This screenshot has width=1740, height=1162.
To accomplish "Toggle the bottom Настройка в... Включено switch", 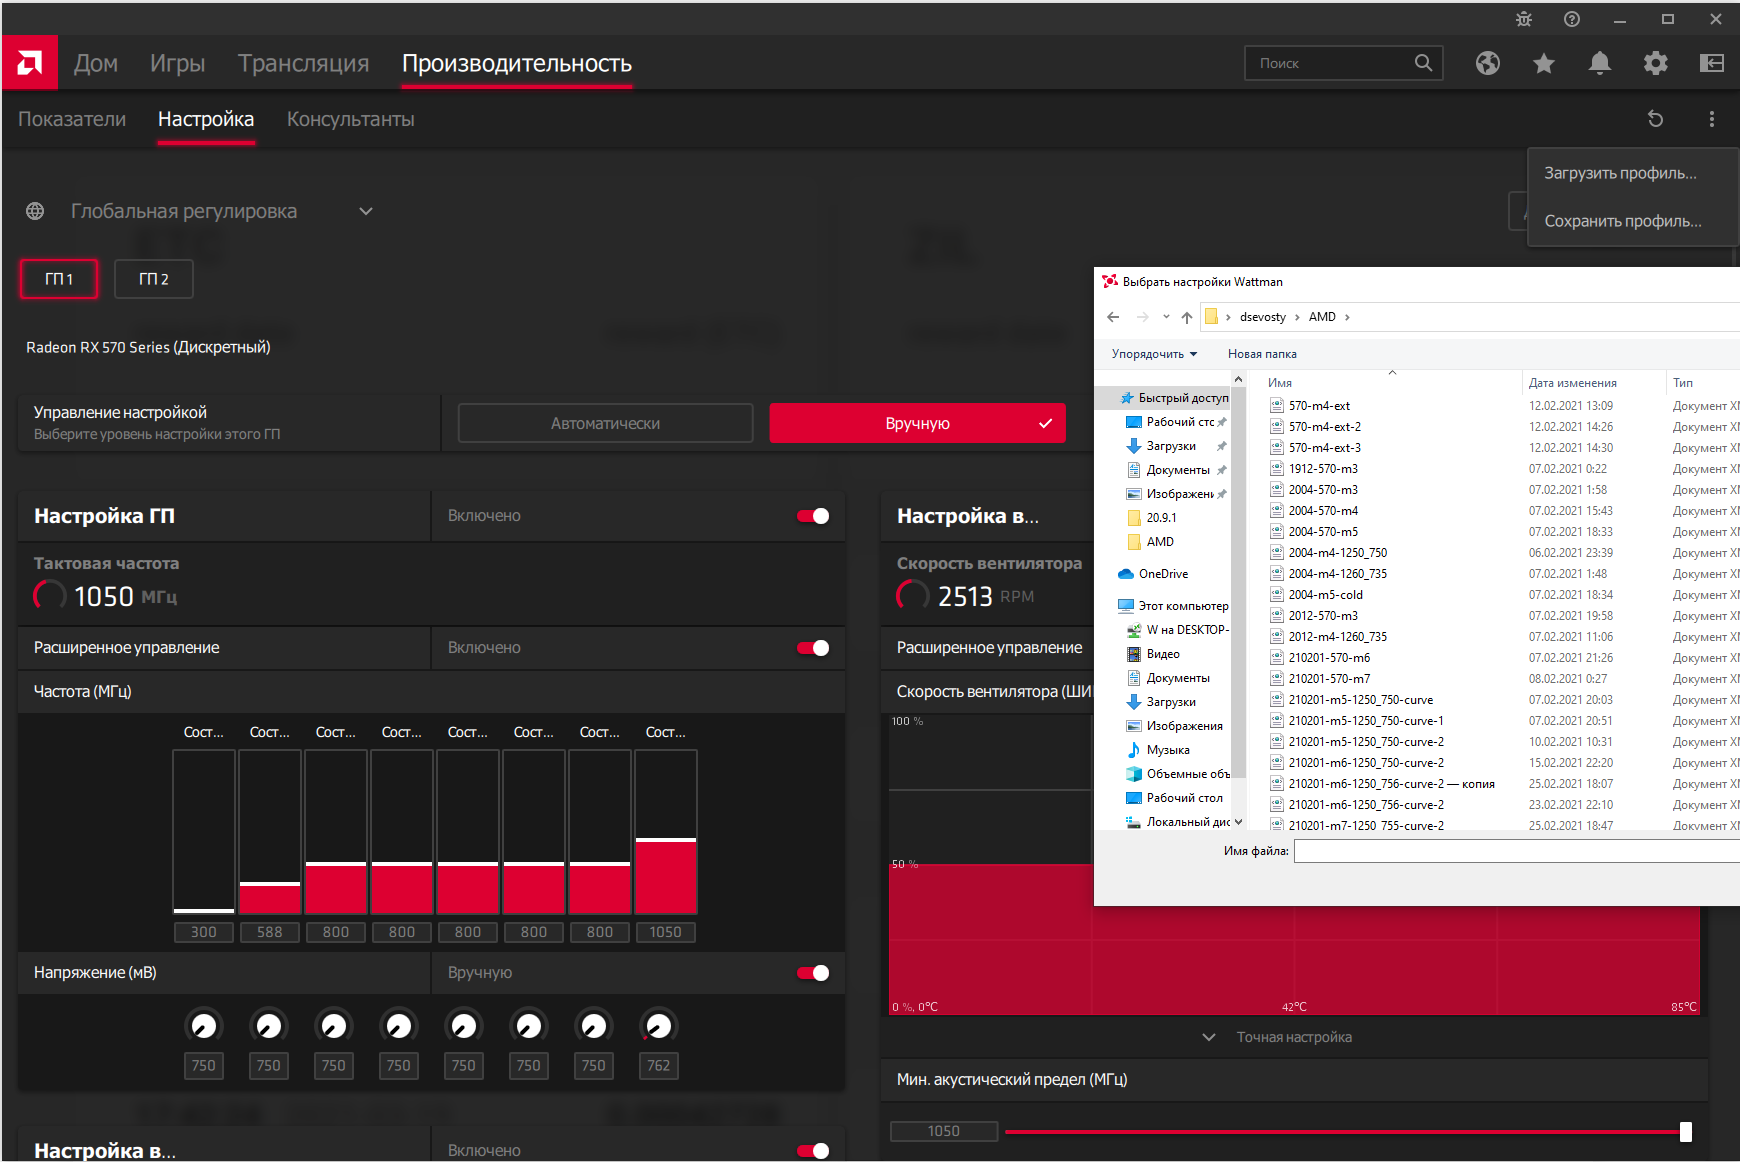I will (813, 1151).
